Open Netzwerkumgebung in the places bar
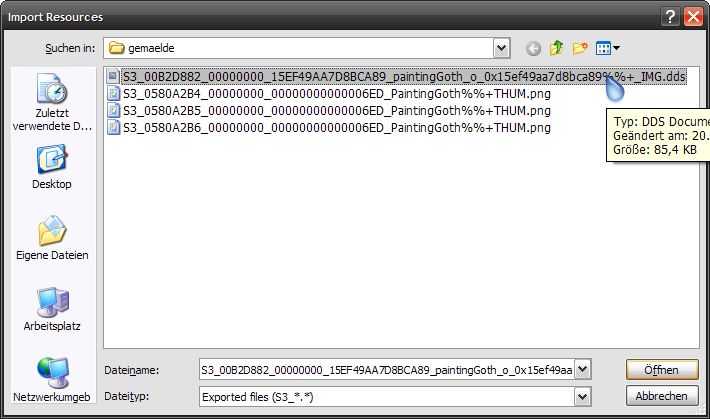Screen dimensions: 710x419 (x=51, y=380)
